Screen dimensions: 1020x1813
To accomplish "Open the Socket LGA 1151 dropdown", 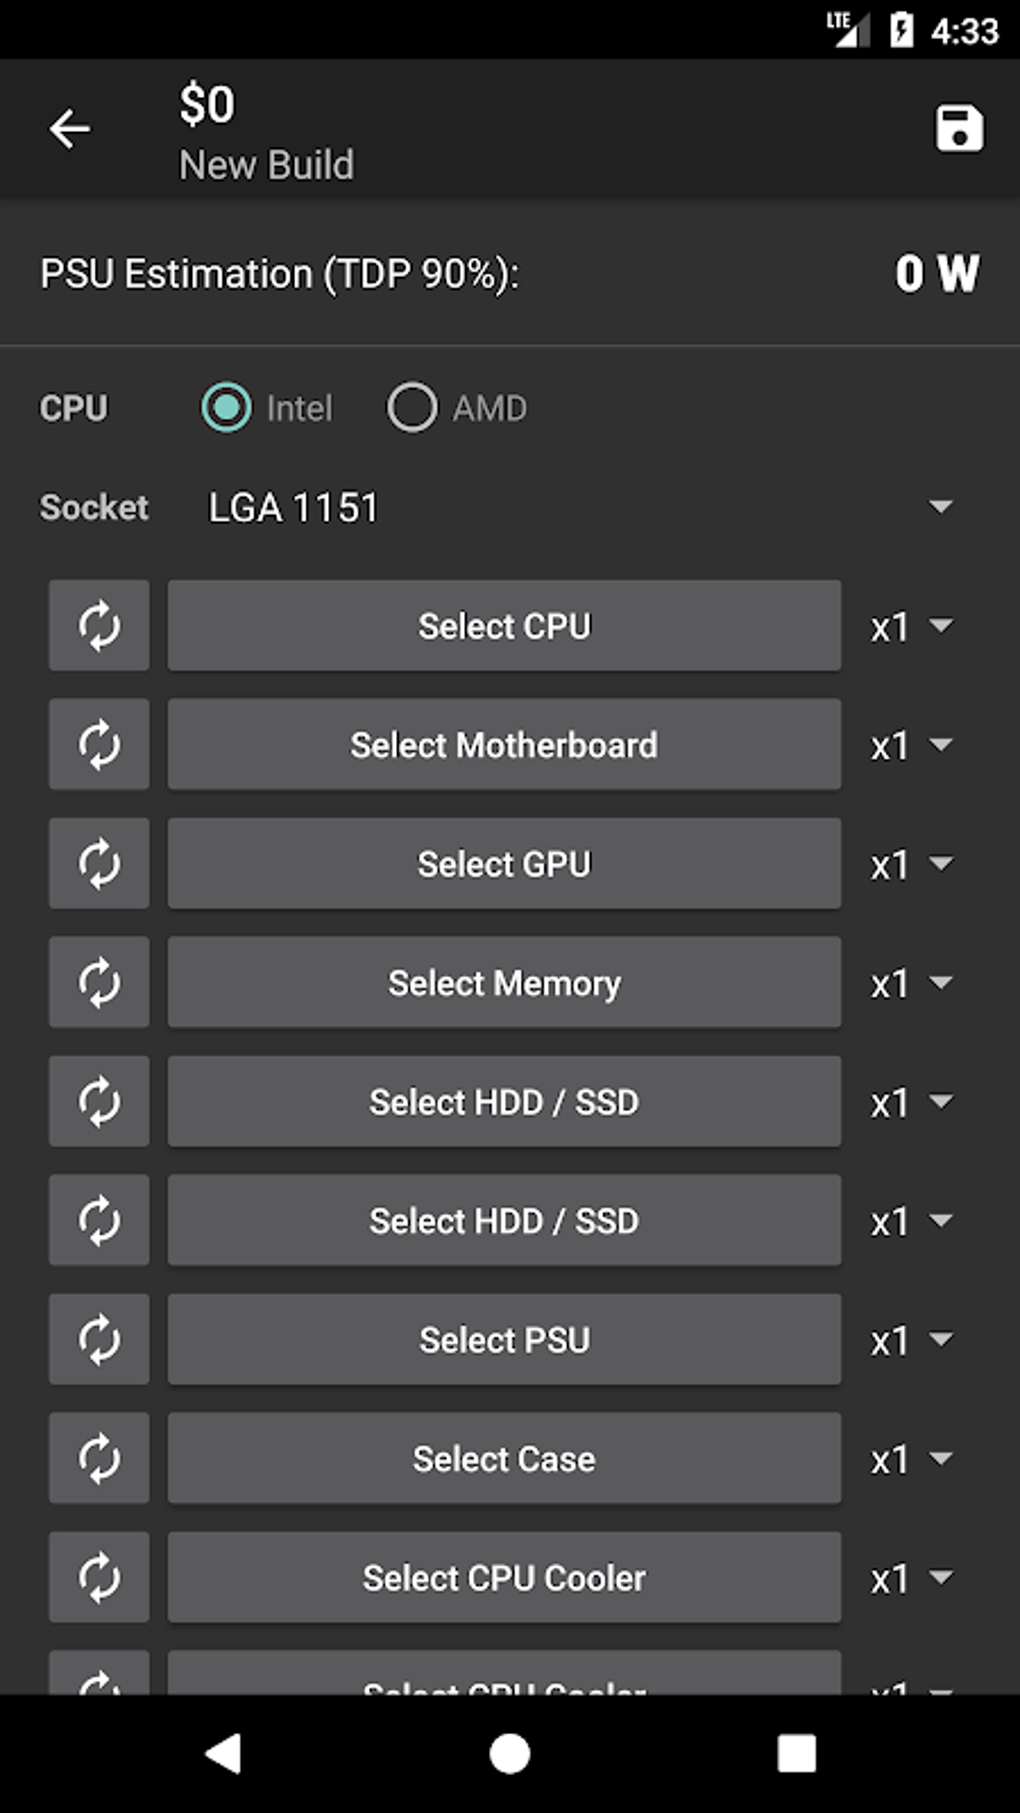I will [580, 508].
